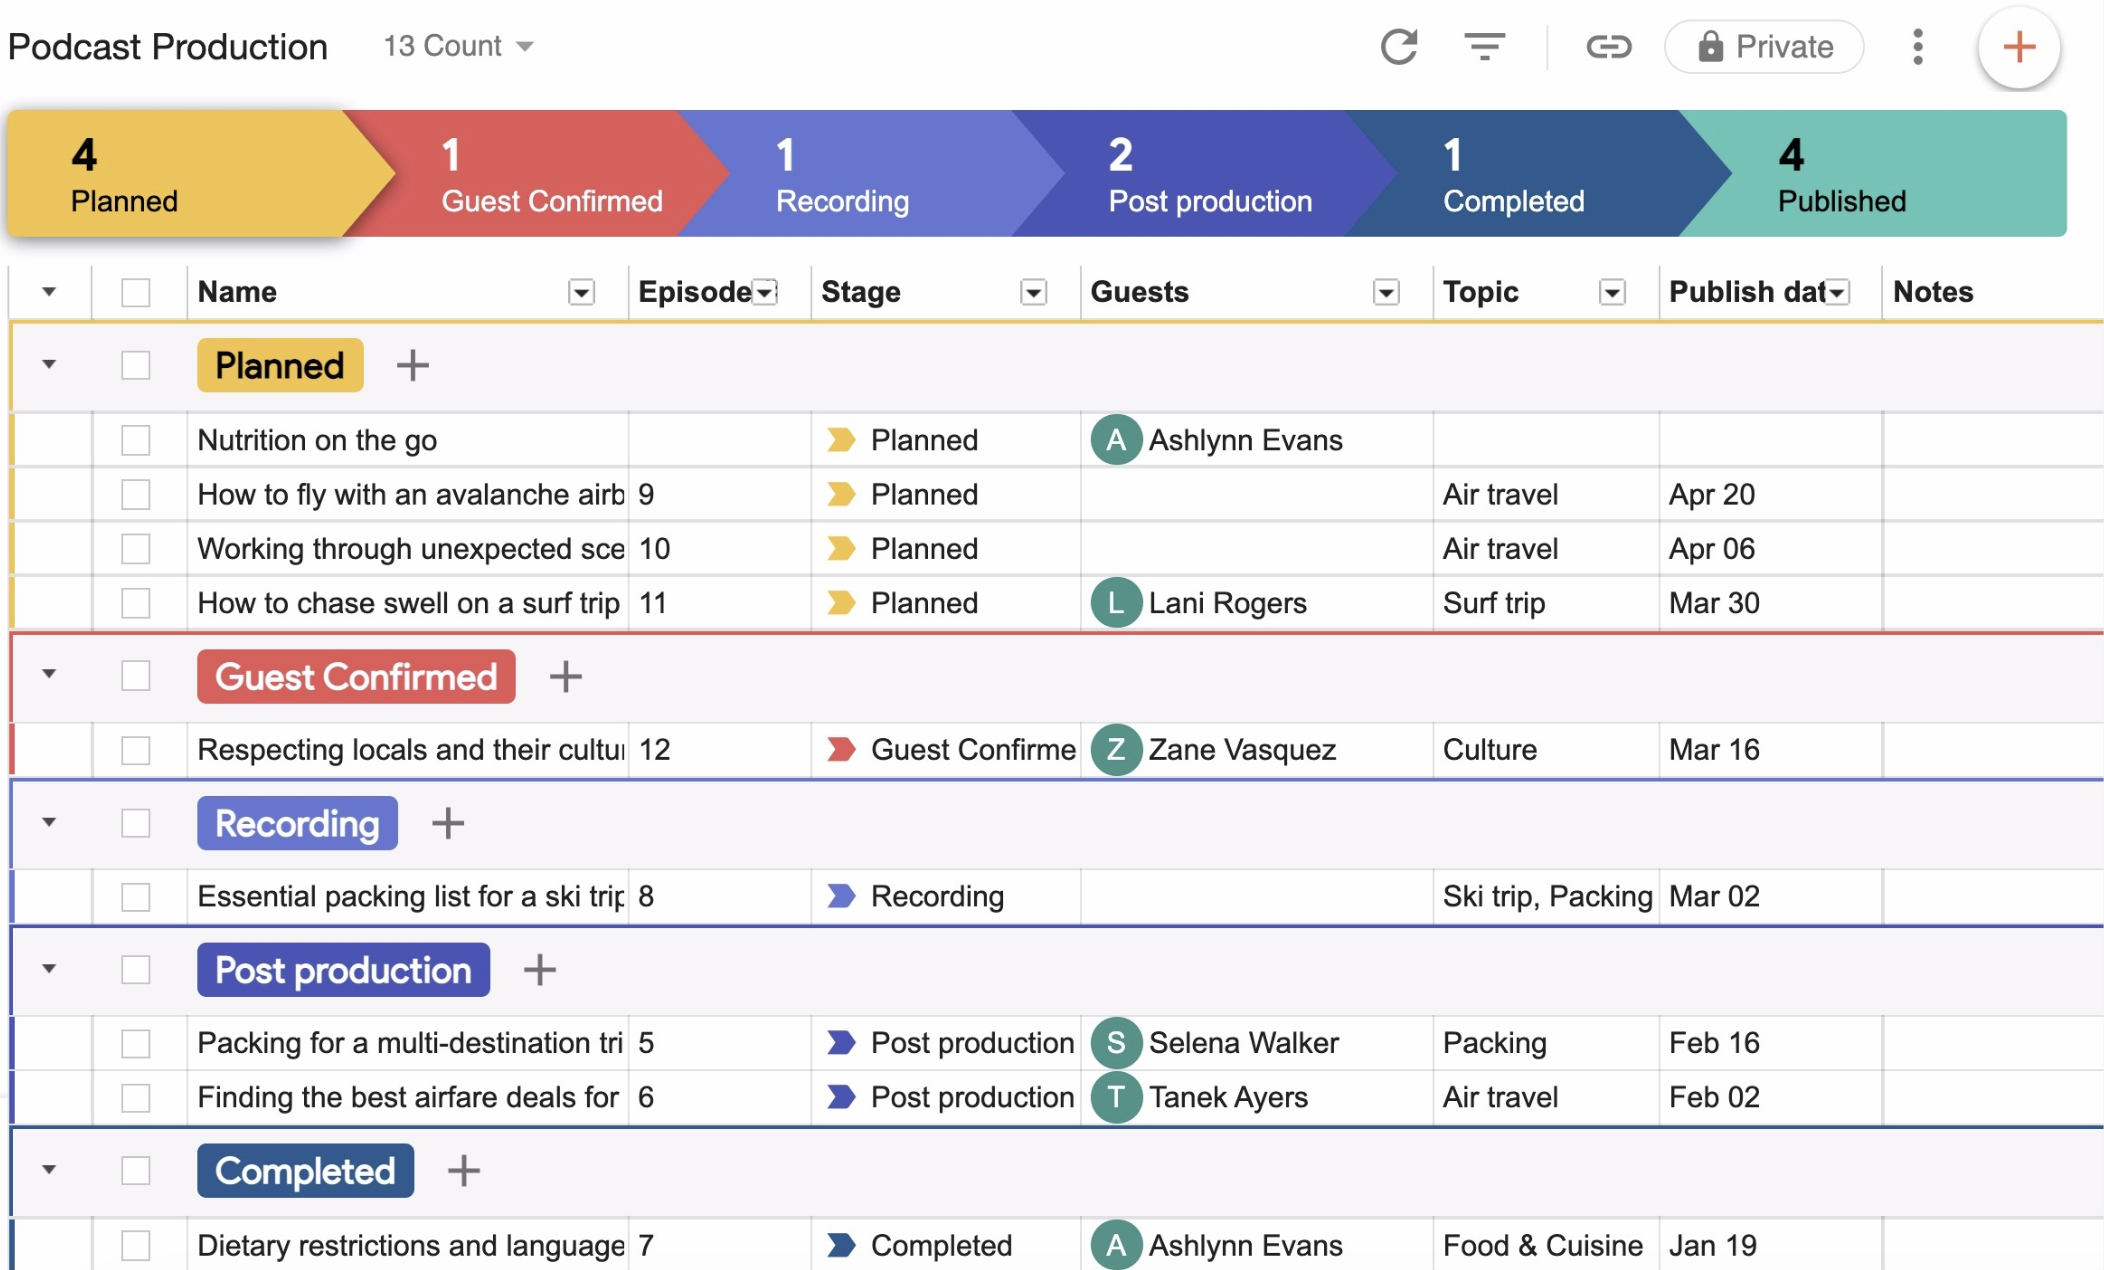Click stage arrow icon in Nutrition row
This screenshot has width=2104, height=1270.
coord(841,440)
